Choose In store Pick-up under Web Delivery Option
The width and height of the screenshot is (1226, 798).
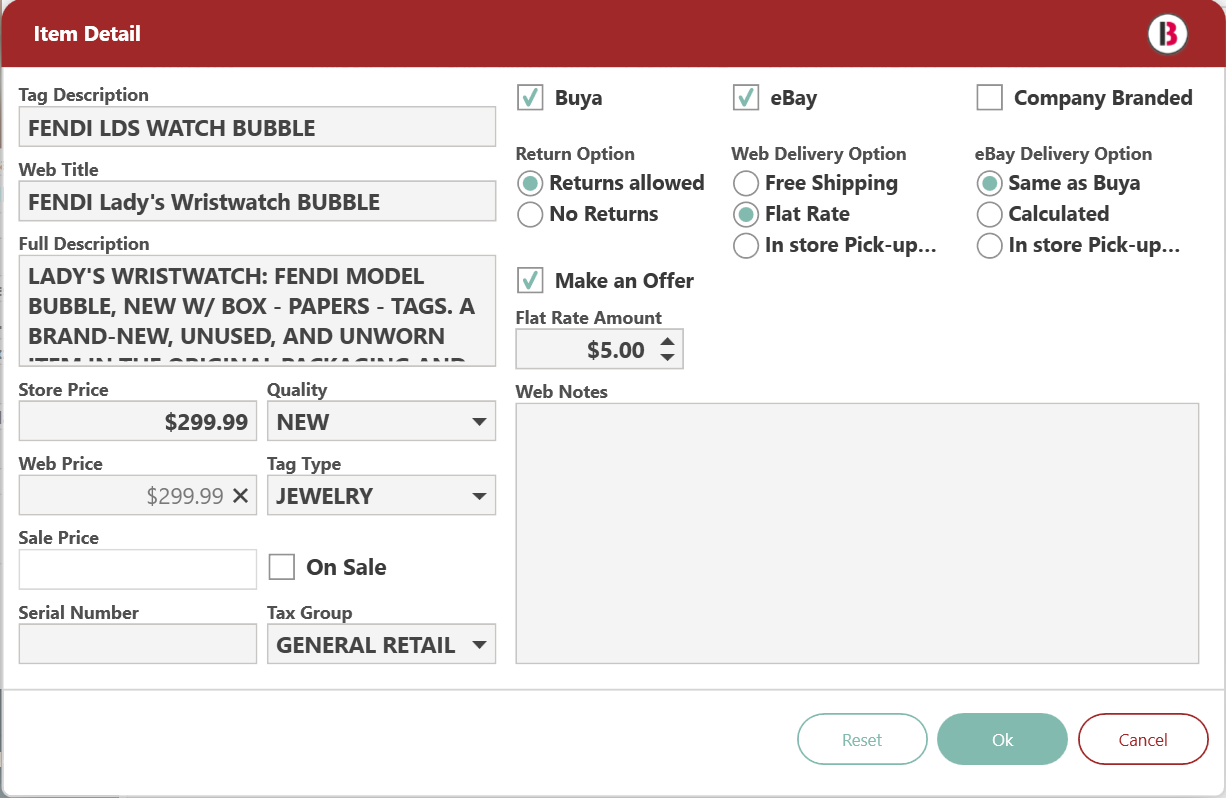pyautogui.click(x=746, y=245)
